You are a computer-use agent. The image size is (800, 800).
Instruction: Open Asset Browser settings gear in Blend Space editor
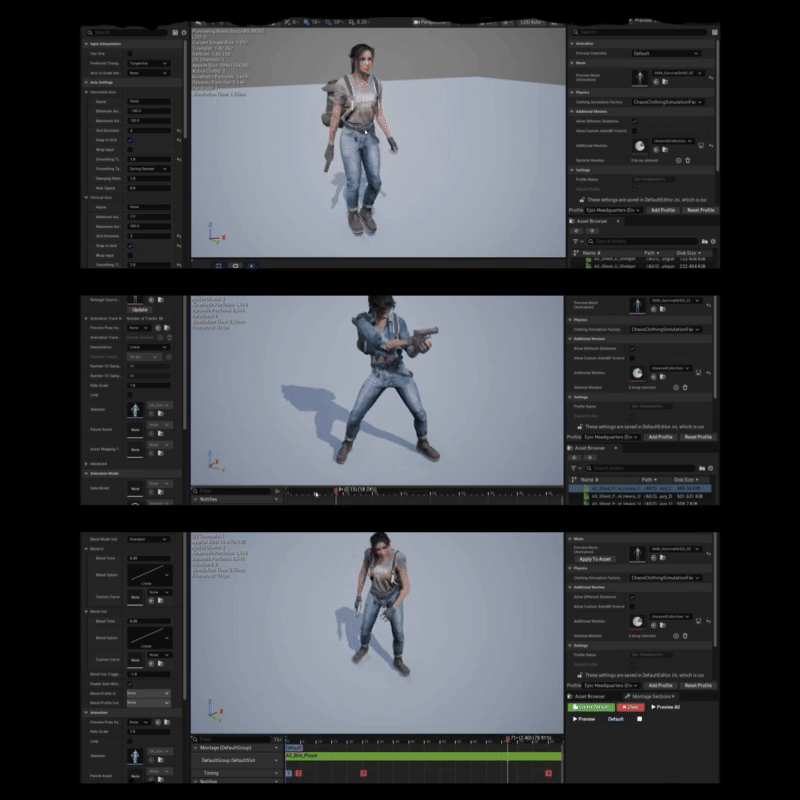pyautogui.click(x=713, y=241)
